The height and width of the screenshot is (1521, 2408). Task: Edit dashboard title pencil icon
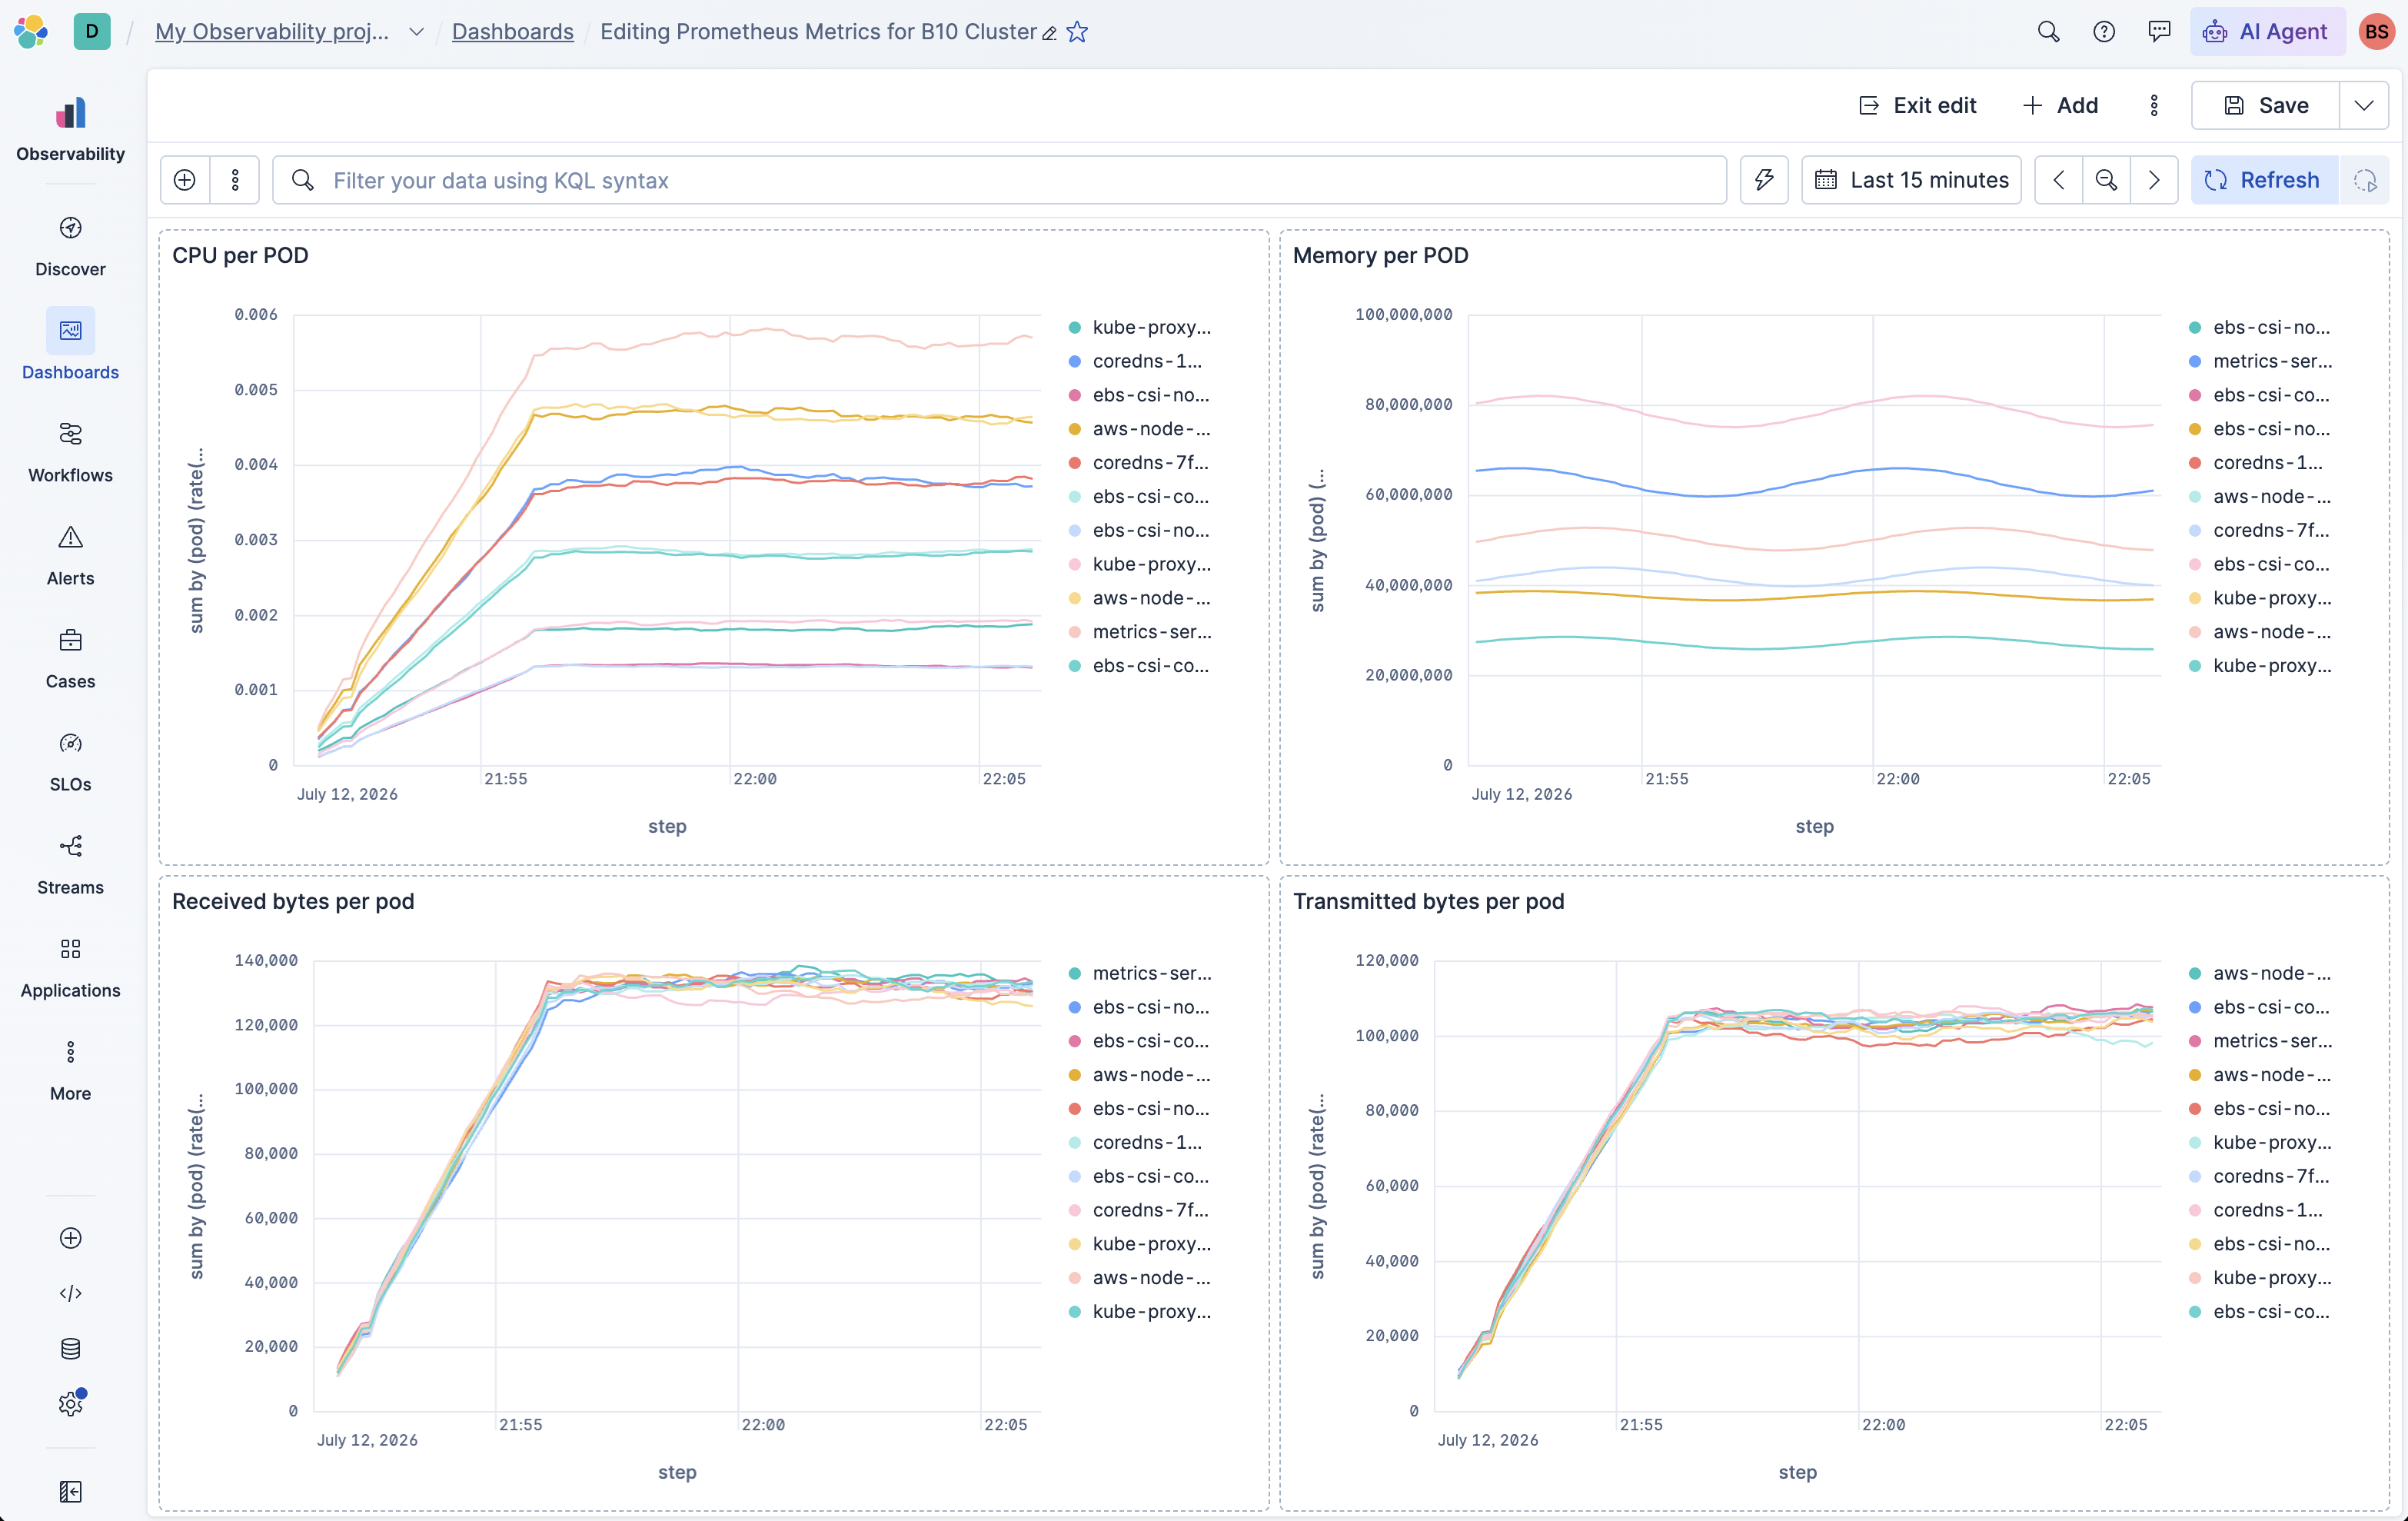tap(1049, 33)
